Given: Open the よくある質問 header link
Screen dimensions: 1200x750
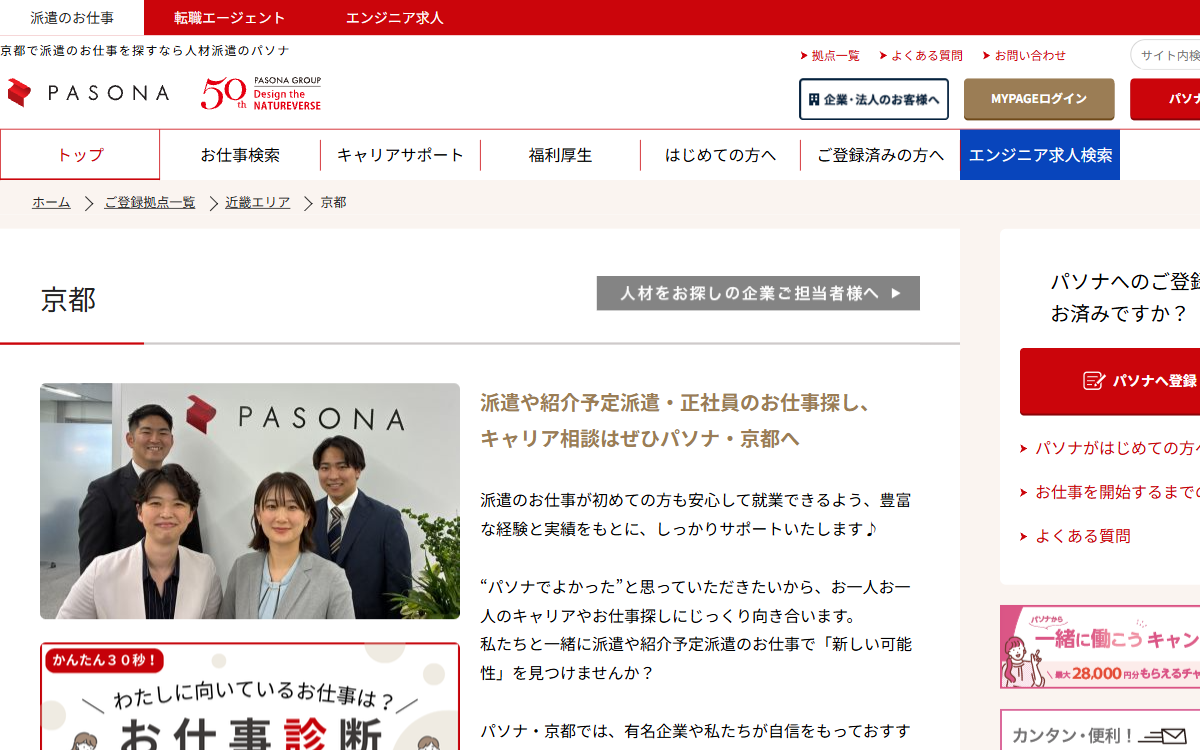Looking at the screenshot, I should 921,56.
